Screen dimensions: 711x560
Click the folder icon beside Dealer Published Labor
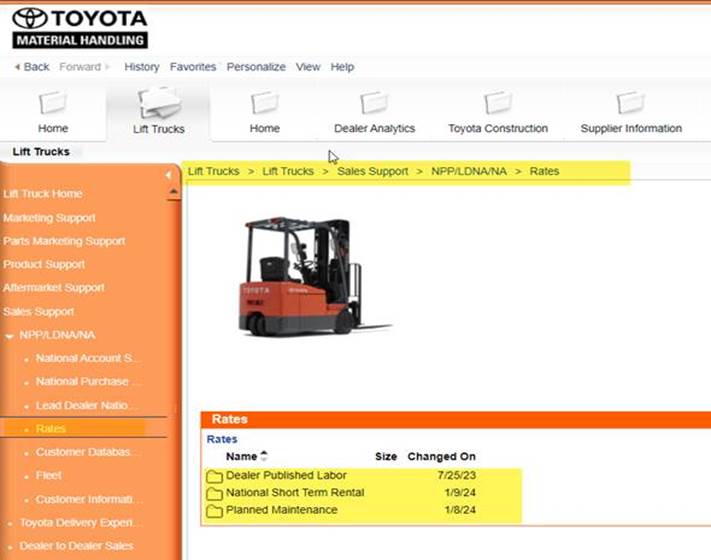click(x=214, y=476)
